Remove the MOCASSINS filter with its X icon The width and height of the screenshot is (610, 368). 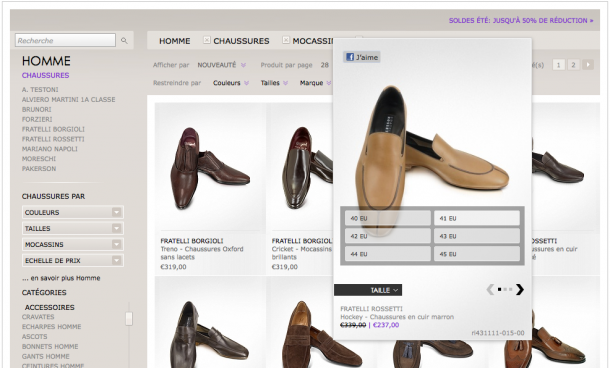point(286,40)
